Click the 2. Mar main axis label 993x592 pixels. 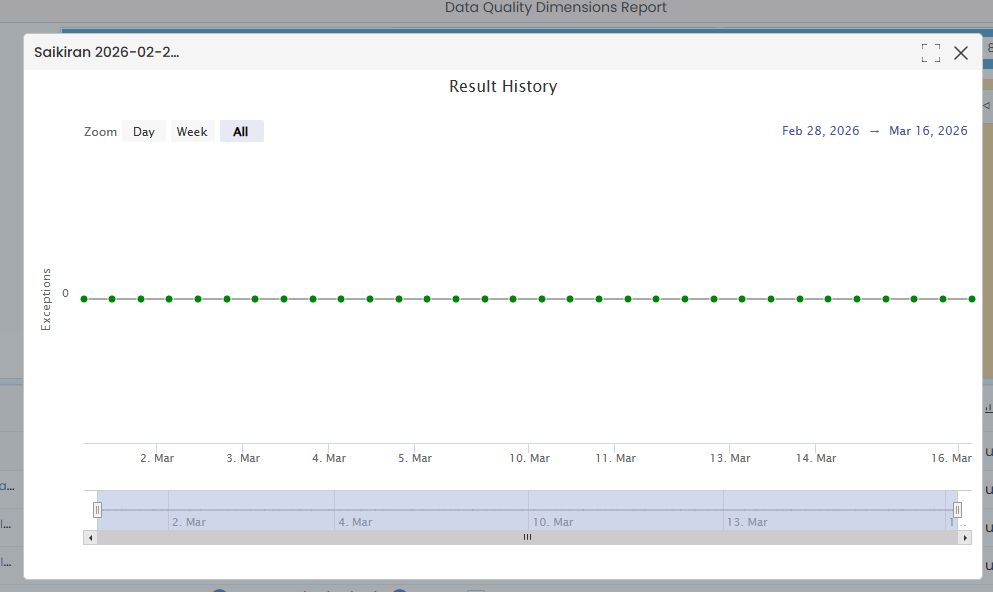pos(157,458)
